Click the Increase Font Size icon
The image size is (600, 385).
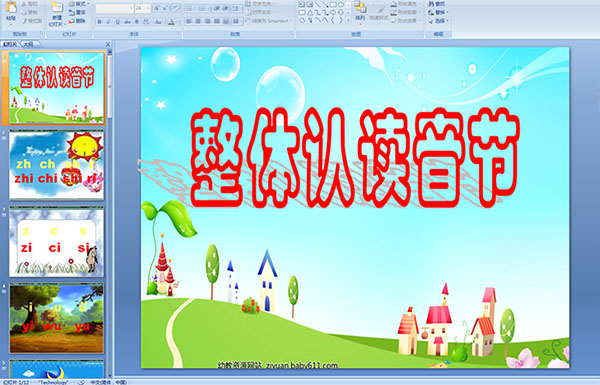tap(157, 8)
